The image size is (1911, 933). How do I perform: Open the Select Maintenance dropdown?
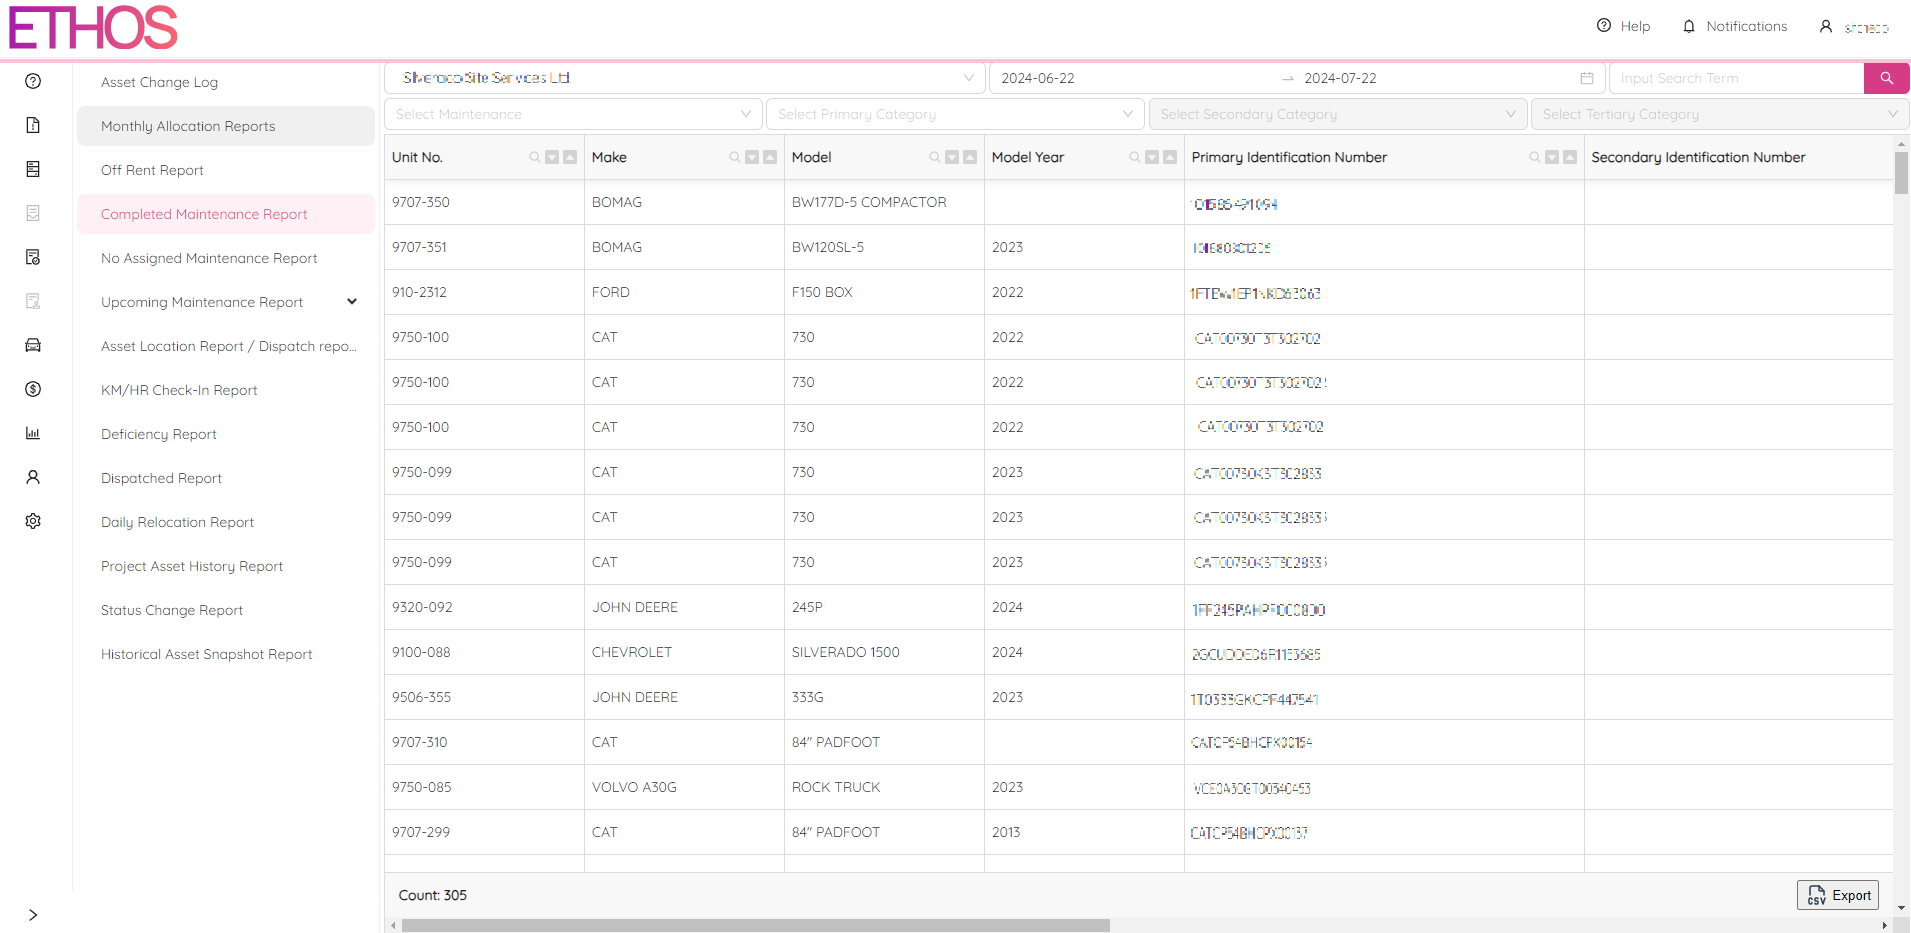[573, 113]
